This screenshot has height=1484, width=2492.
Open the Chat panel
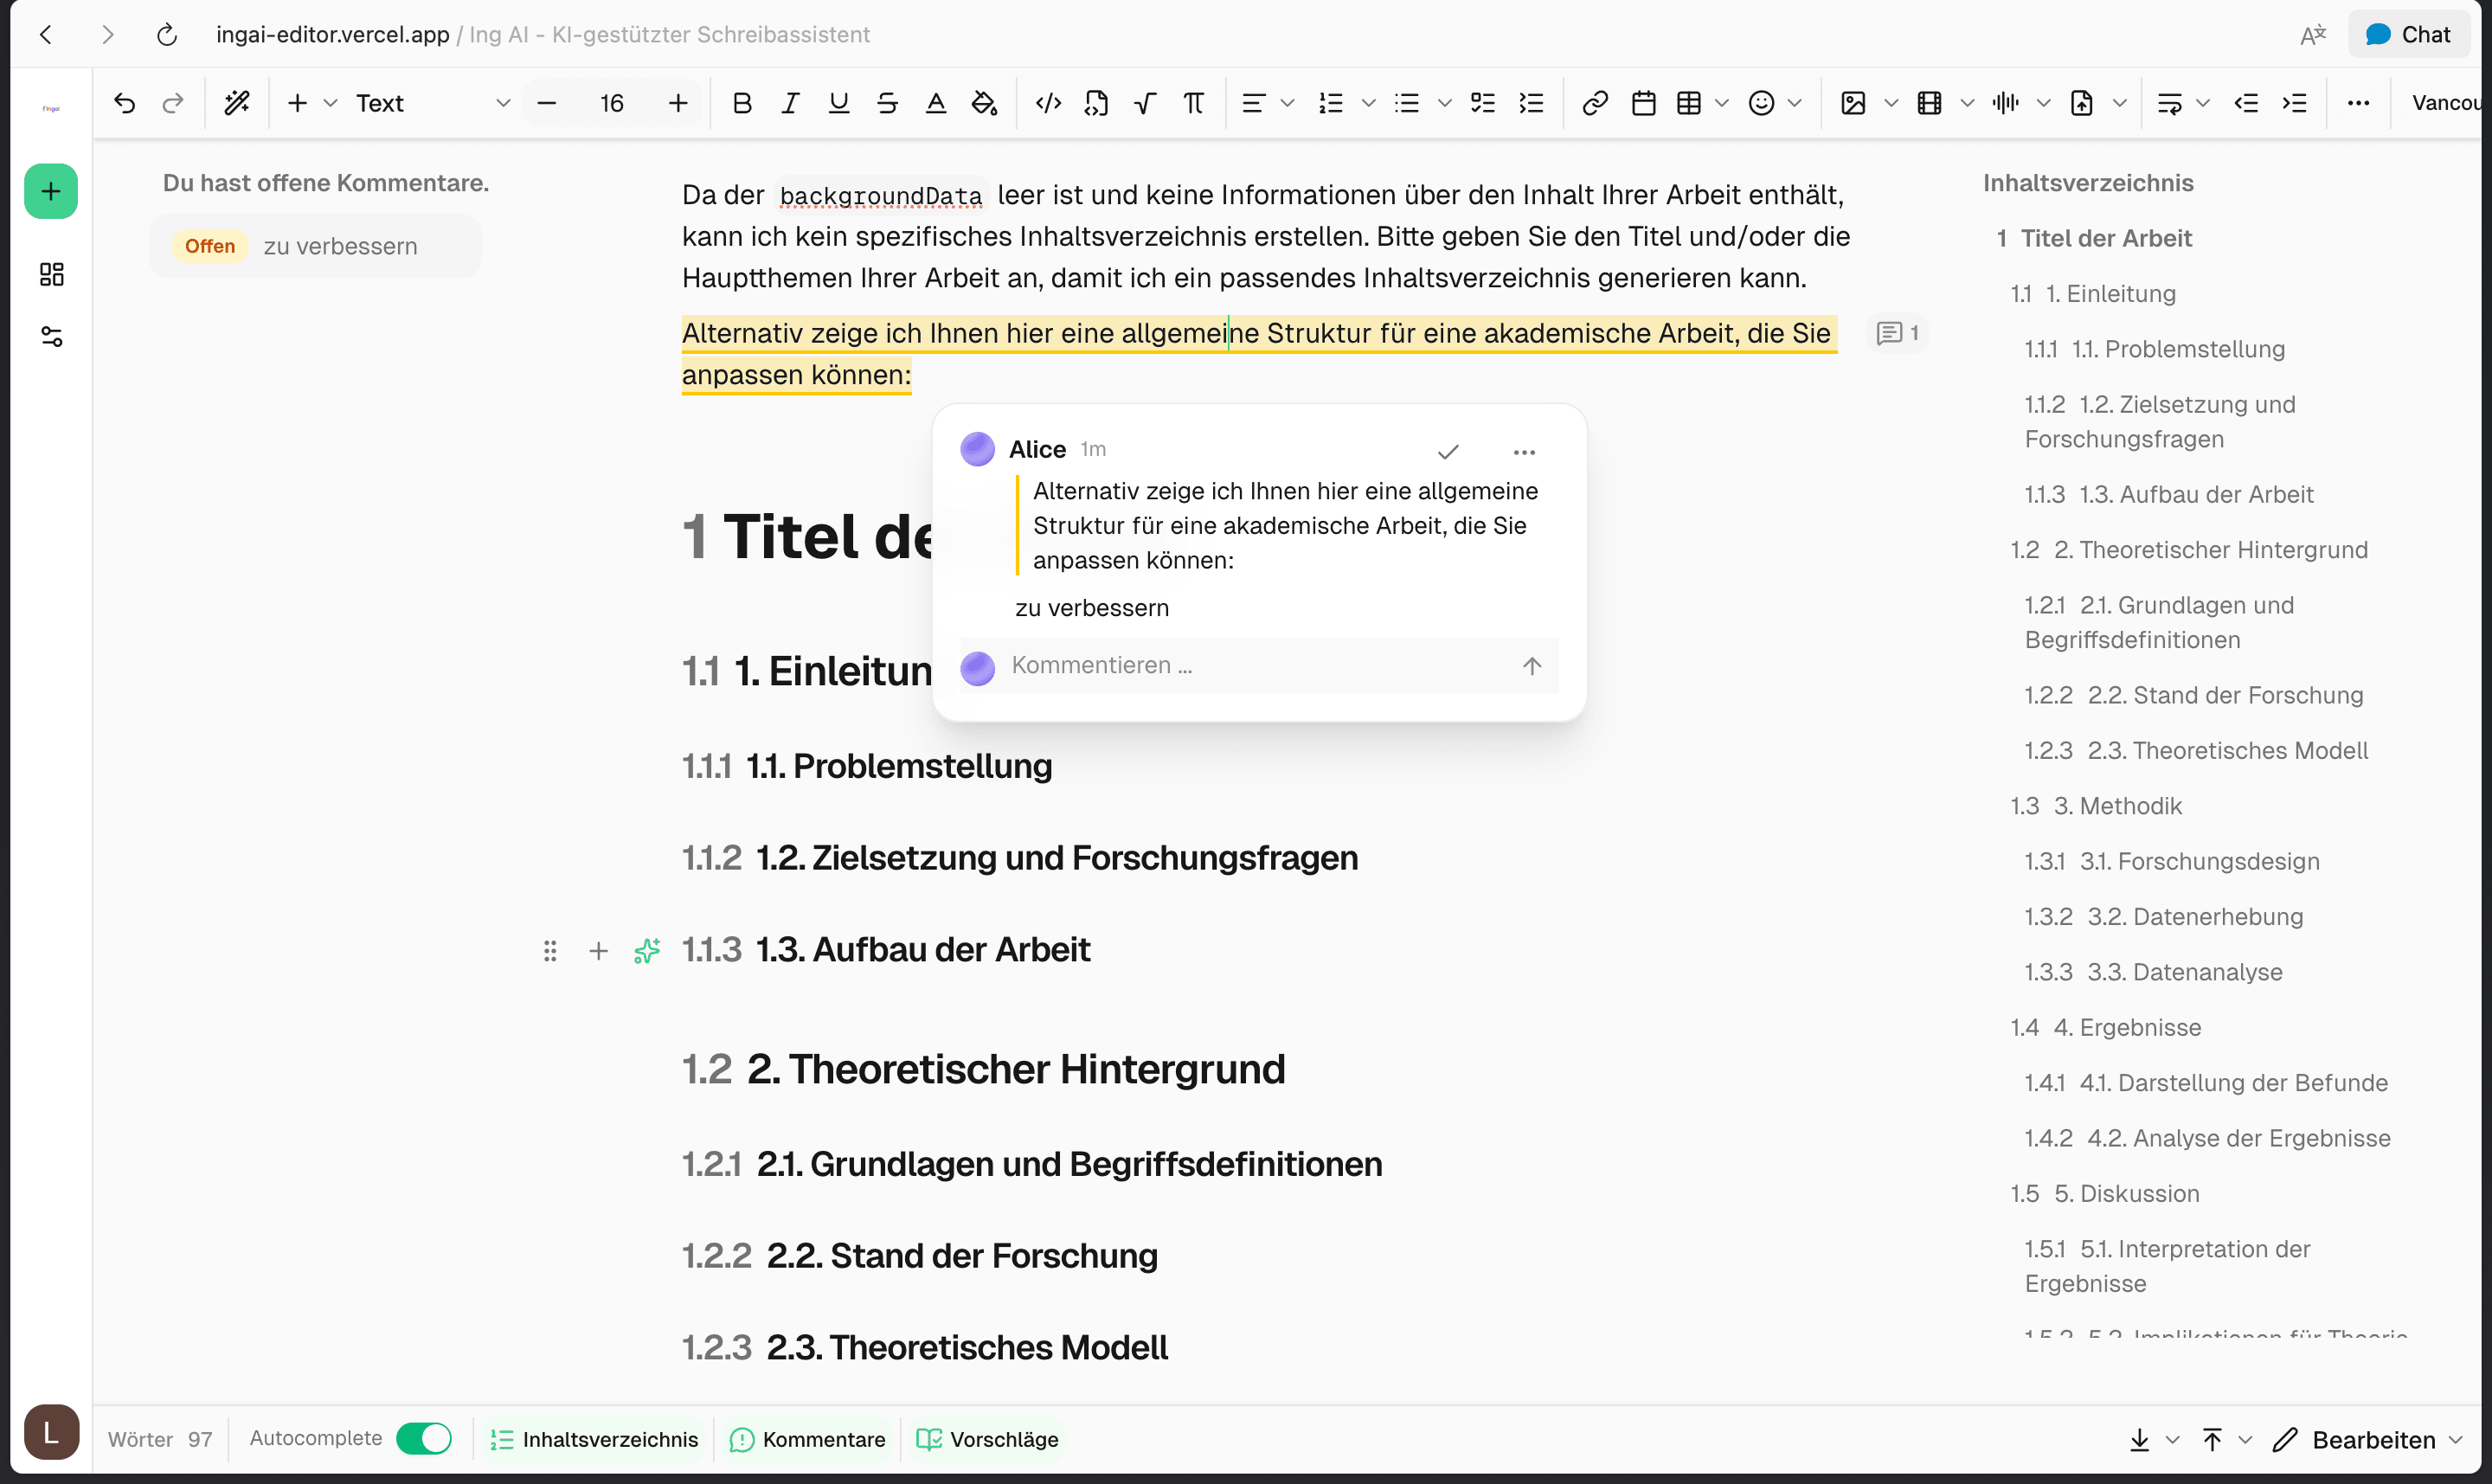(x=2409, y=33)
